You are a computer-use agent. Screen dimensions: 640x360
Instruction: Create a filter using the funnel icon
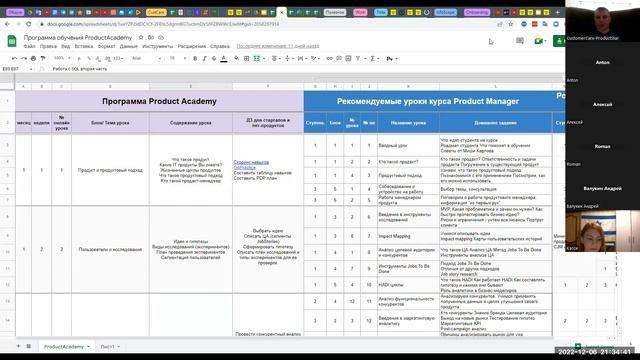coord(358,58)
